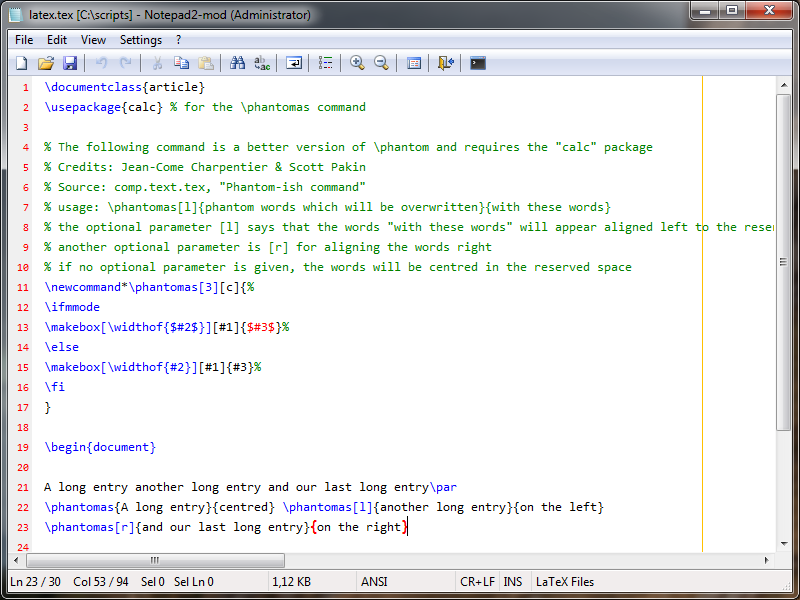Toggle INS insert mode in status bar
This screenshot has width=800, height=600.
click(512, 581)
